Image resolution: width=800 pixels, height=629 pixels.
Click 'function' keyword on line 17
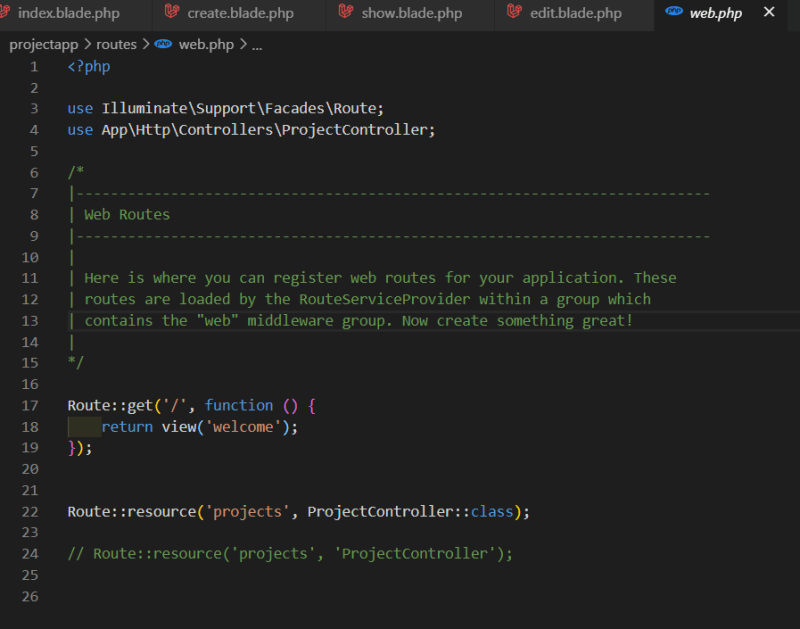click(x=239, y=406)
